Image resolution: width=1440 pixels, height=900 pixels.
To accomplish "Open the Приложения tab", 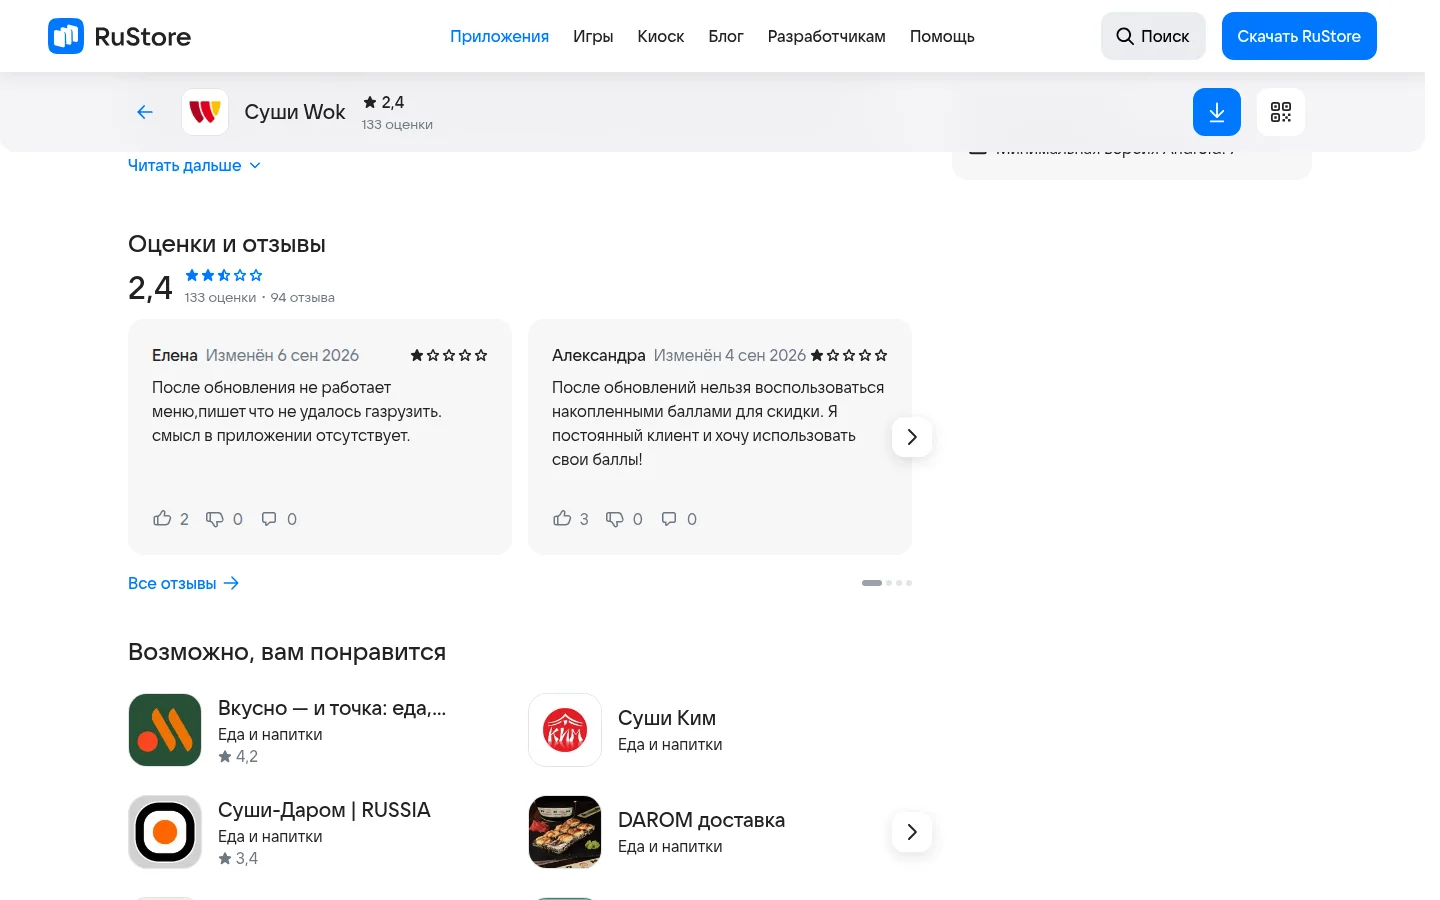I will (x=499, y=36).
